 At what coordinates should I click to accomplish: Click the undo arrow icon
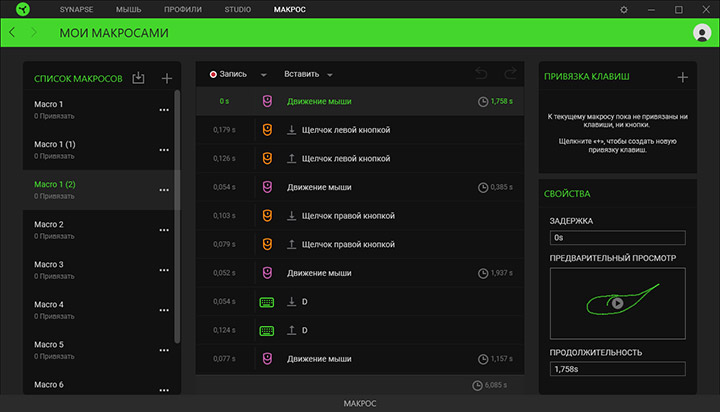click(481, 74)
